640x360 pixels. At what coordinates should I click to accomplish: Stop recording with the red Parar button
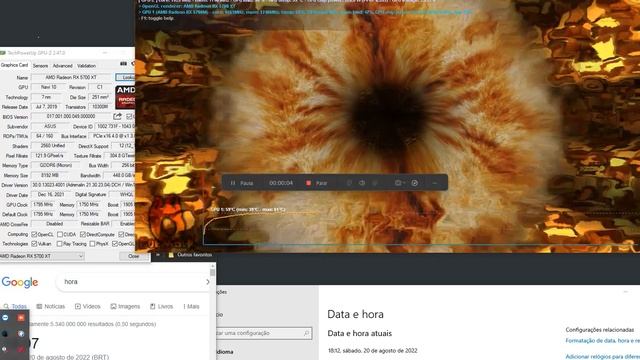[x=317, y=183]
